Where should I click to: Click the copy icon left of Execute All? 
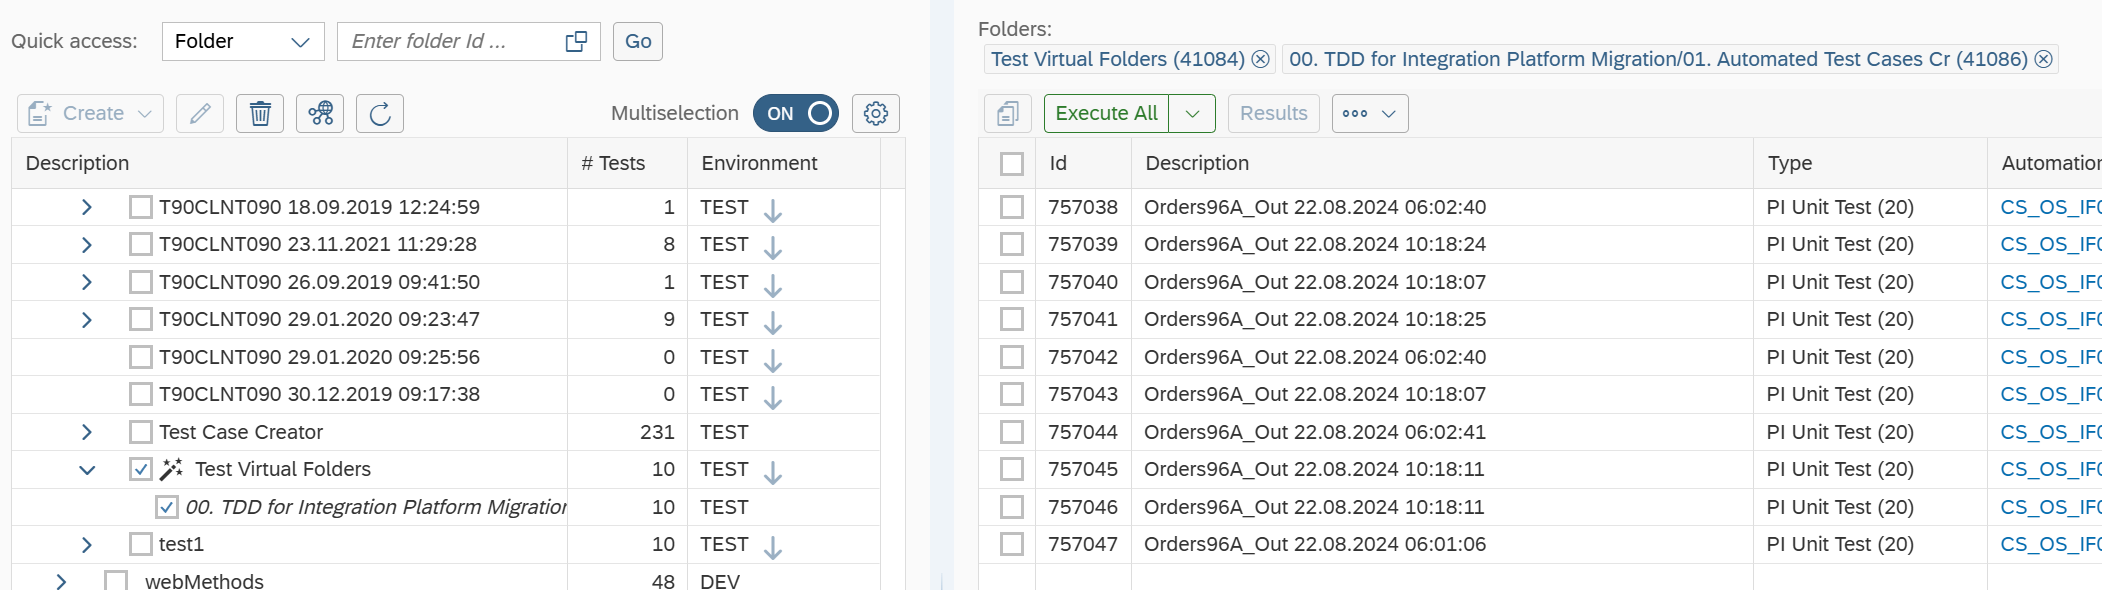[1008, 114]
